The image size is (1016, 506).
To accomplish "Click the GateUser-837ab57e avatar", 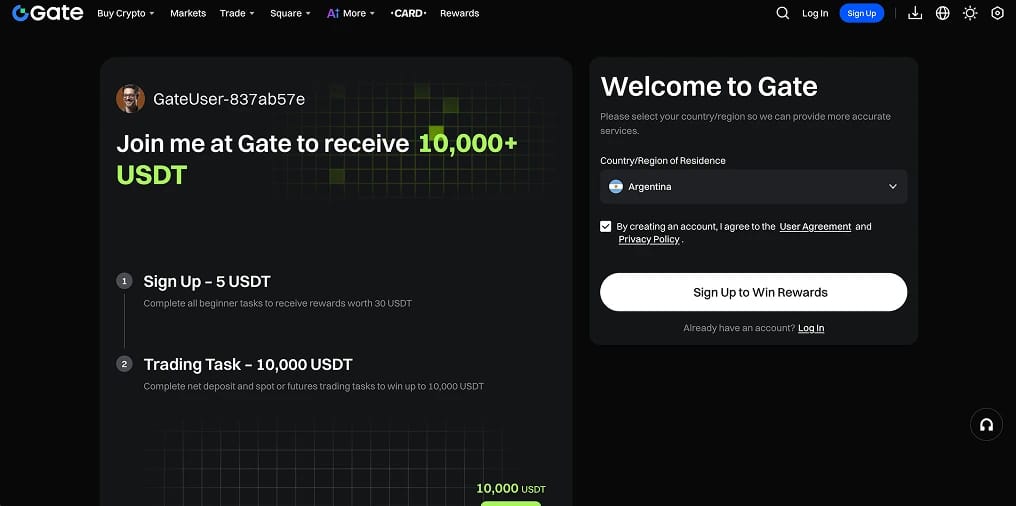I will tap(130, 99).
